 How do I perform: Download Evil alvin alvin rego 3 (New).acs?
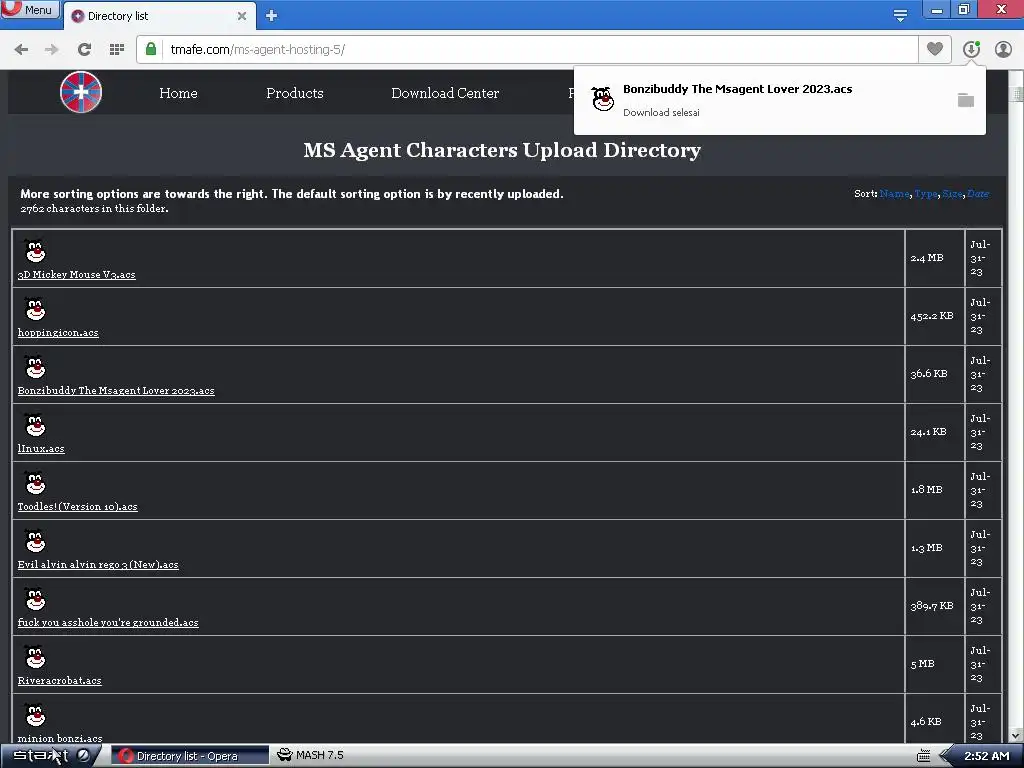point(98,565)
